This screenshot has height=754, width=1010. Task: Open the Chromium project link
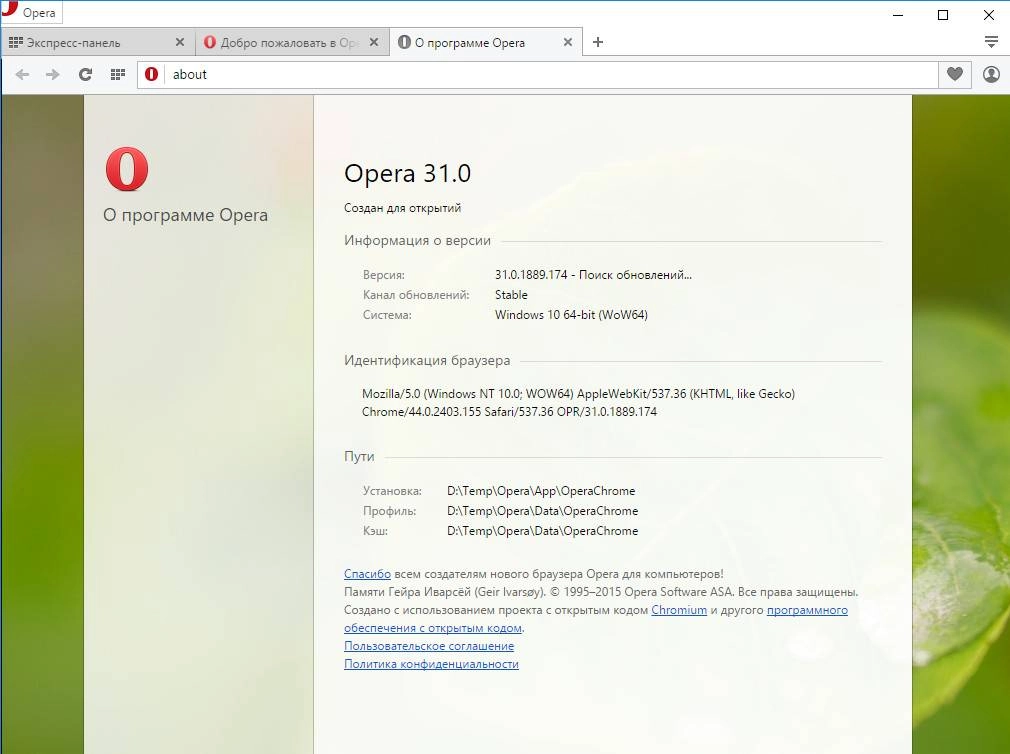point(679,610)
